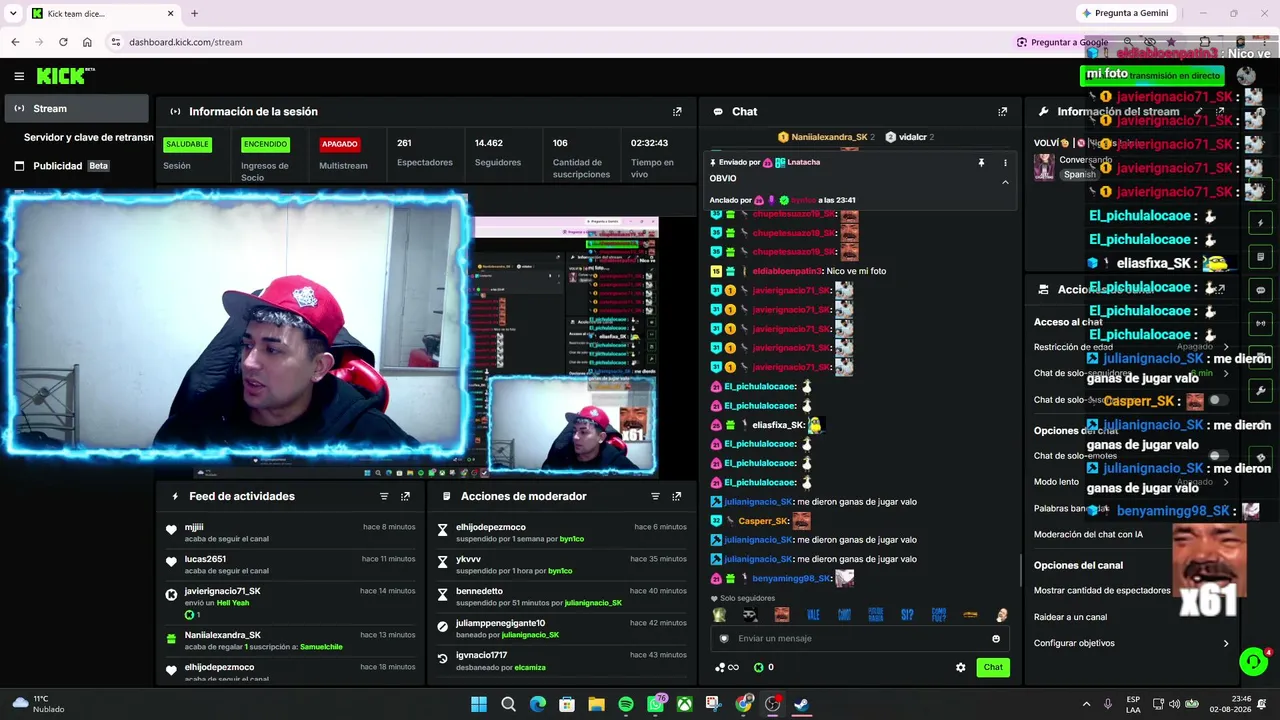This screenshot has width=1280, height=720.
Task: Select the Kick team browser tab
Action: click(x=100, y=13)
